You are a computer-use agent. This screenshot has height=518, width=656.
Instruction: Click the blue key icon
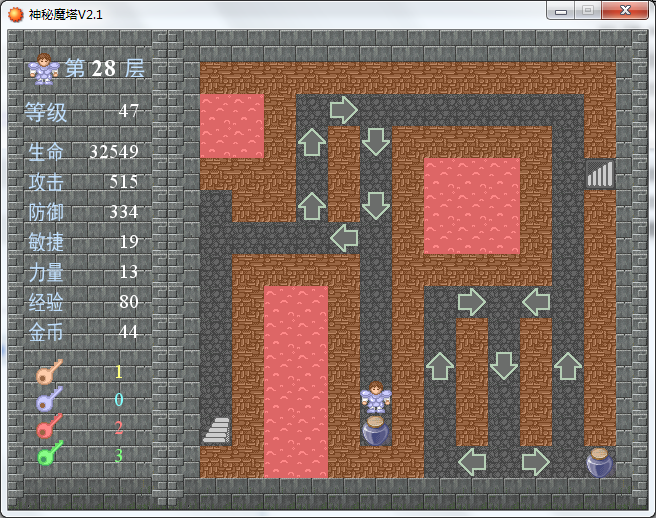click(49, 399)
